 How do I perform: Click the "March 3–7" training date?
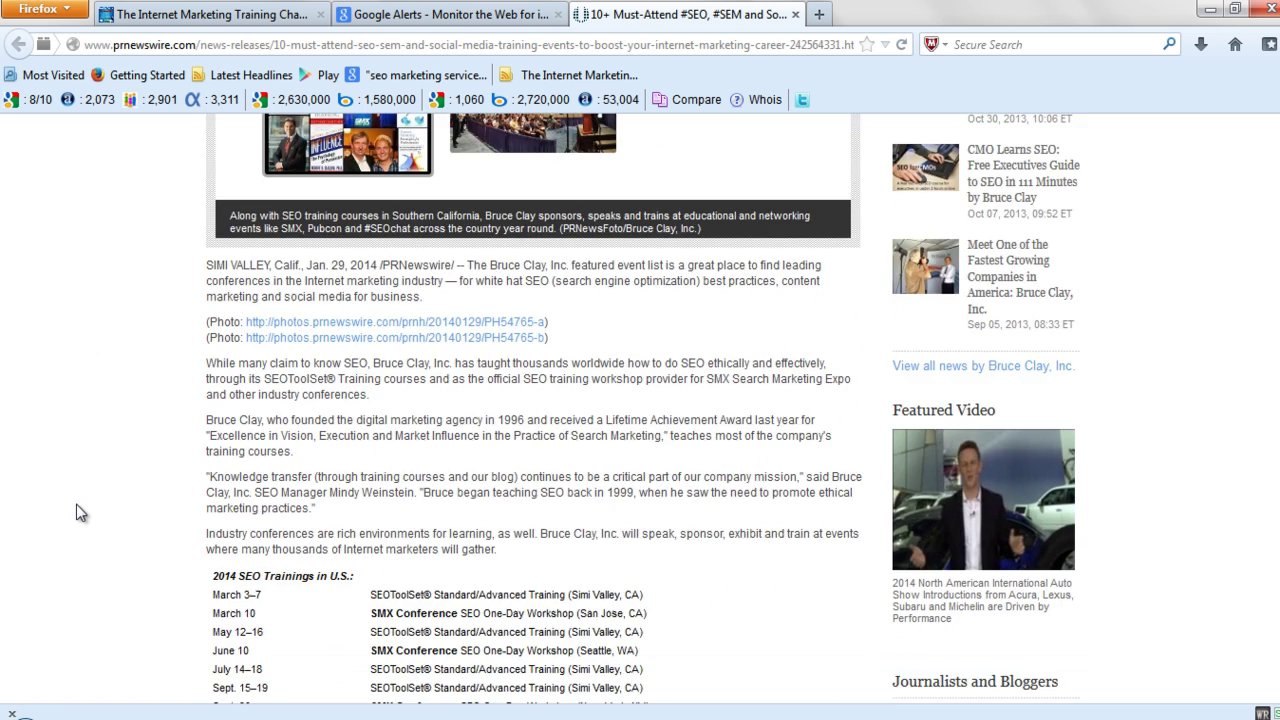tap(236, 595)
